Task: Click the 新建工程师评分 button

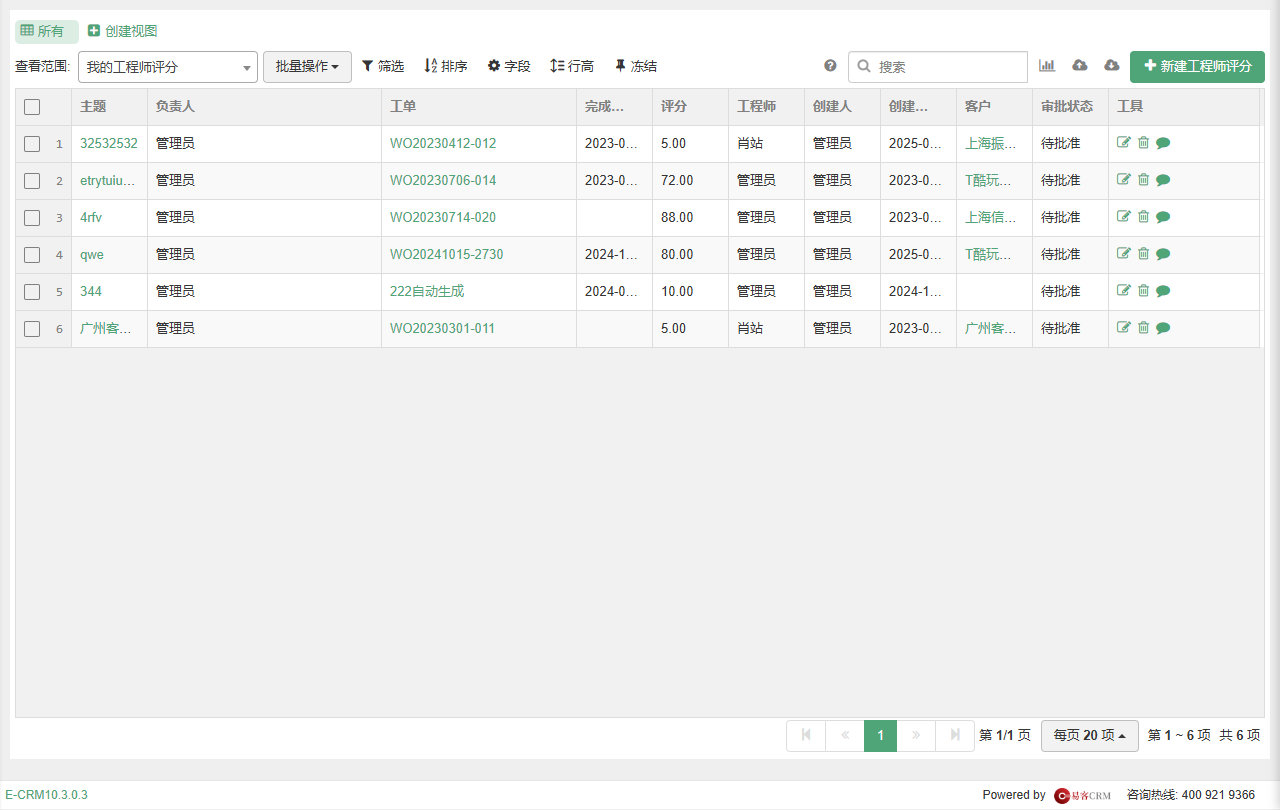Action: coord(1197,66)
